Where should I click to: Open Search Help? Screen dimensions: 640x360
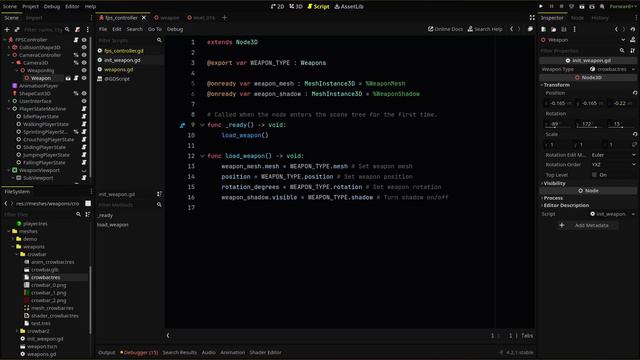[484, 29]
